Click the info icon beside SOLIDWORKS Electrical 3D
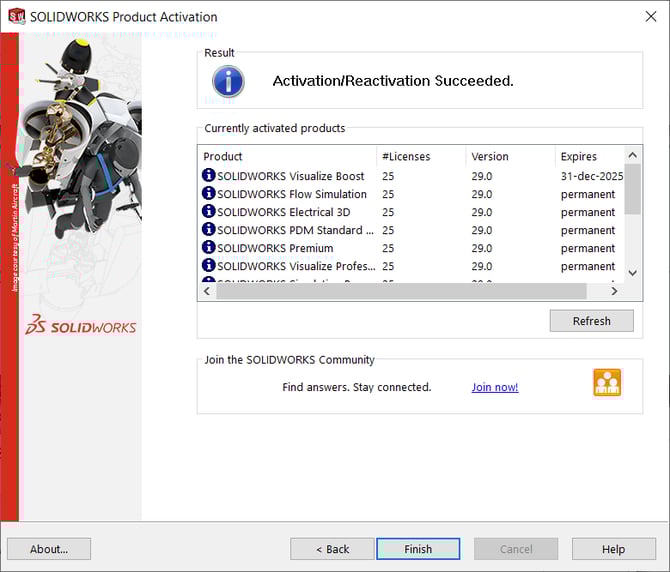670x572 pixels. [208, 212]
